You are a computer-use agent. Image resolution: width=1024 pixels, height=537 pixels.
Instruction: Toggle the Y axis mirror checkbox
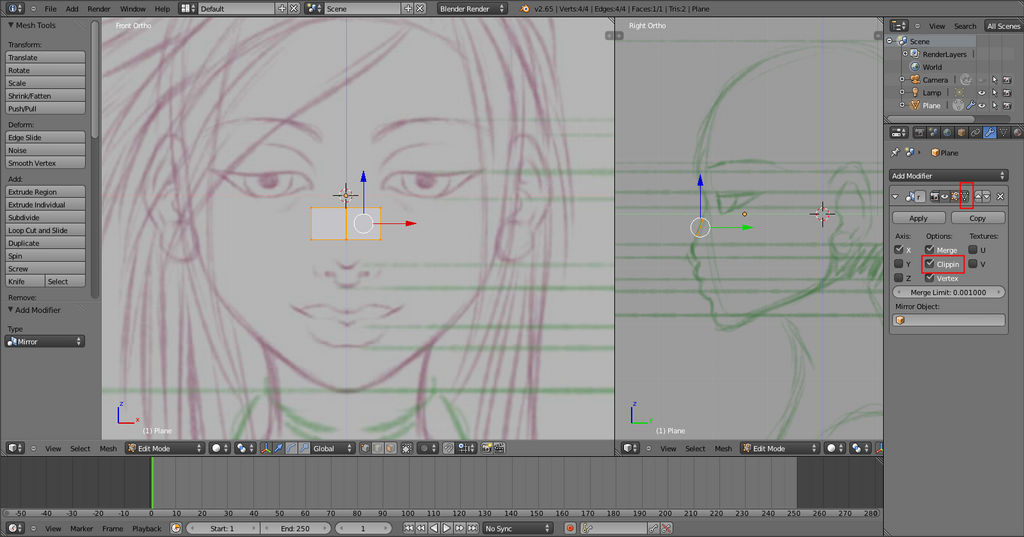(x=899, y=264)
